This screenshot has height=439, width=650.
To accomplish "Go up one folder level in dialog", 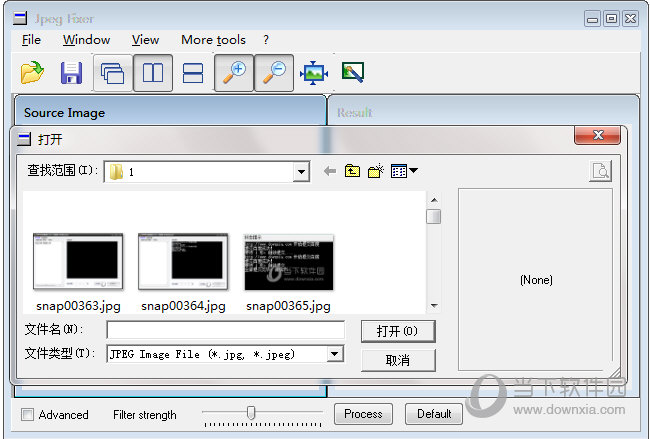I will 352,172.
